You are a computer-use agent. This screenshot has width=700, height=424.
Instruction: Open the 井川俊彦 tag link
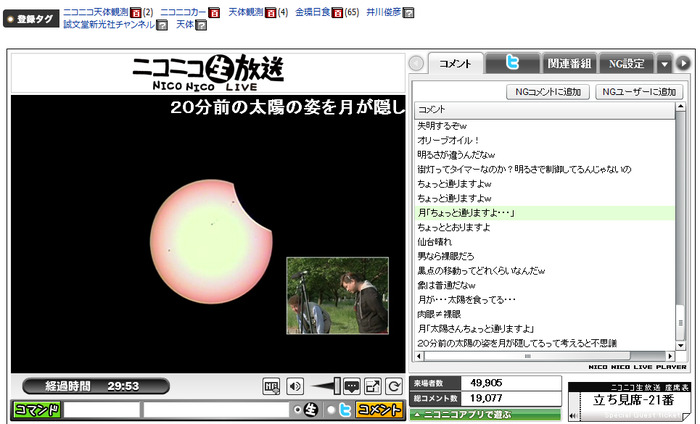[383, 12]
